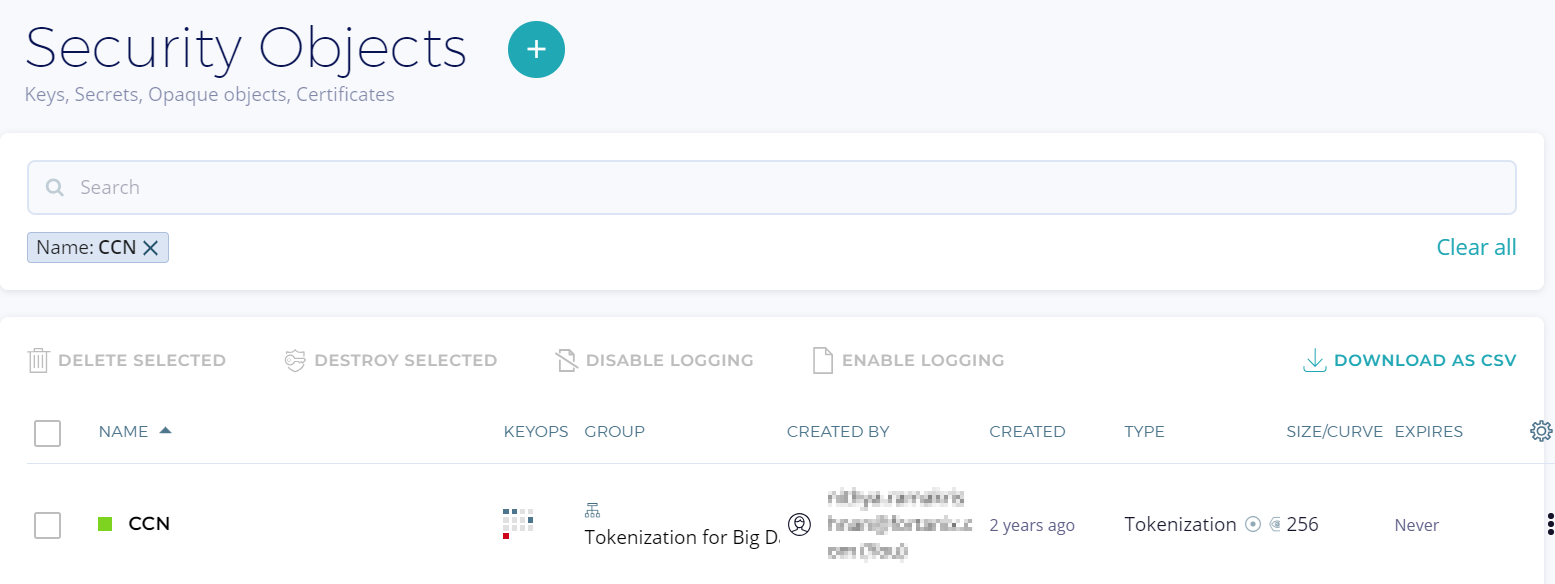Open column settings gear icon
The image size is (1555, 584).
pyautogui.click(x=1540, y=431)
